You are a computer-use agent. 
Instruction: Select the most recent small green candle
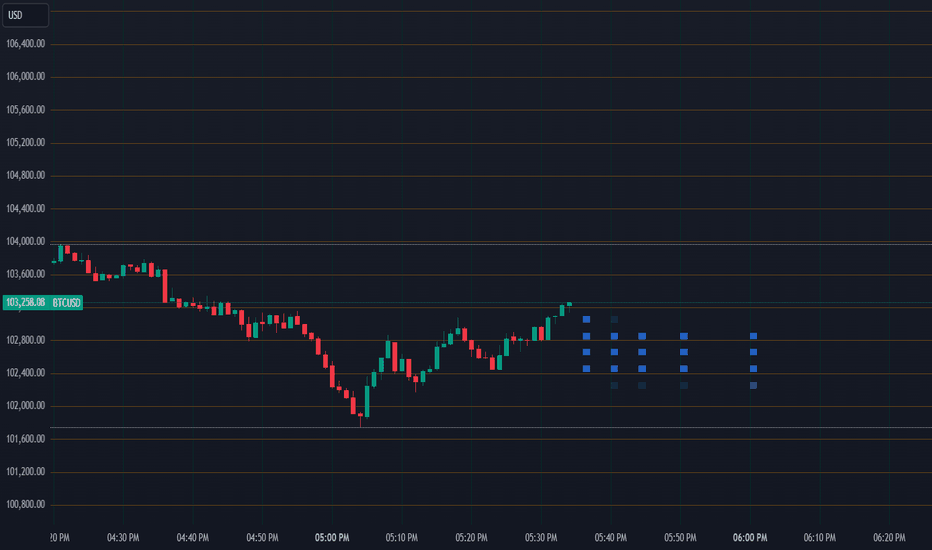coord(569,304)
